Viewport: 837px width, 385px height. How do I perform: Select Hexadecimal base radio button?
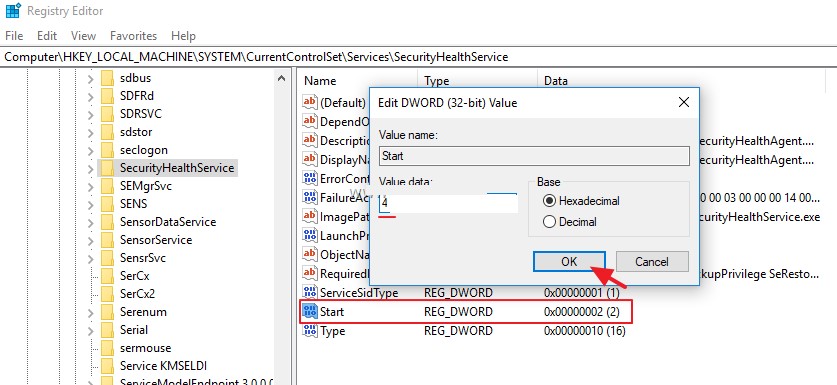(549, 201)
